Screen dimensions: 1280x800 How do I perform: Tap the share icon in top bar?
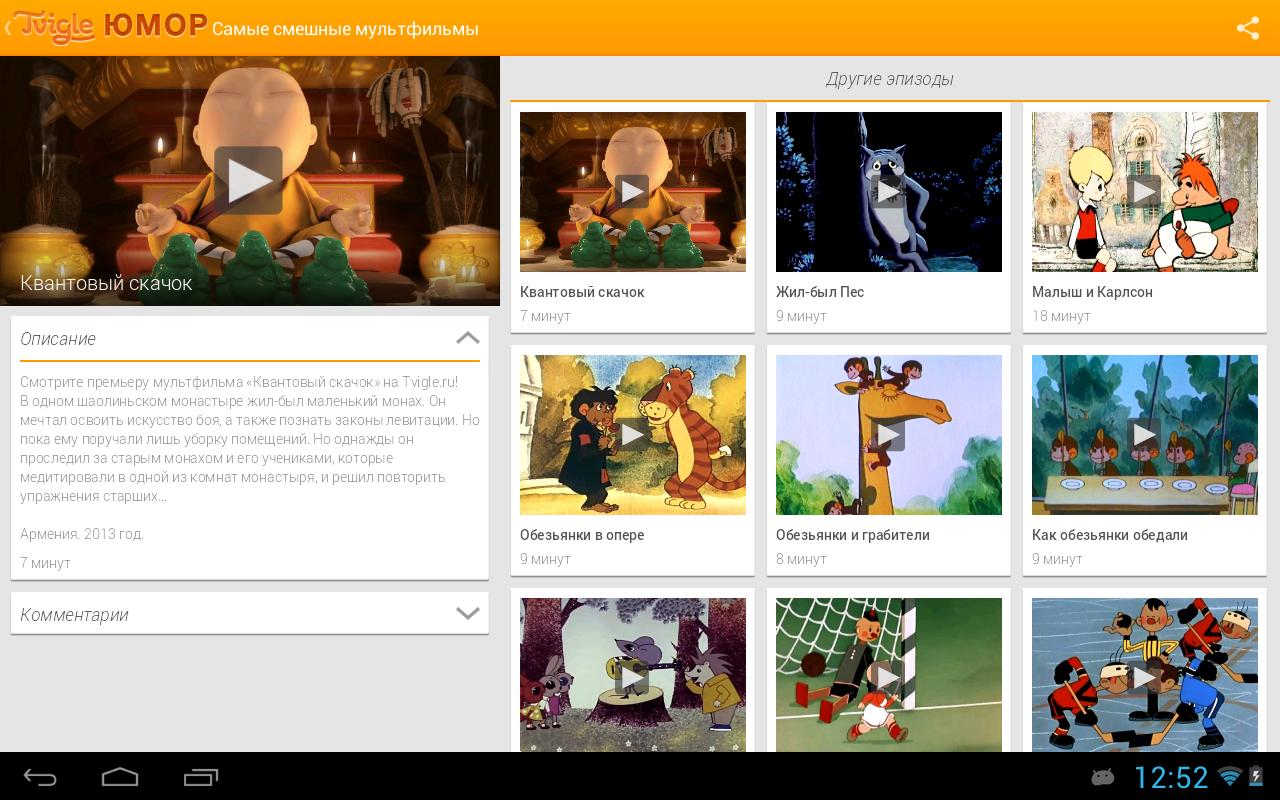[x=1247, y=28]
